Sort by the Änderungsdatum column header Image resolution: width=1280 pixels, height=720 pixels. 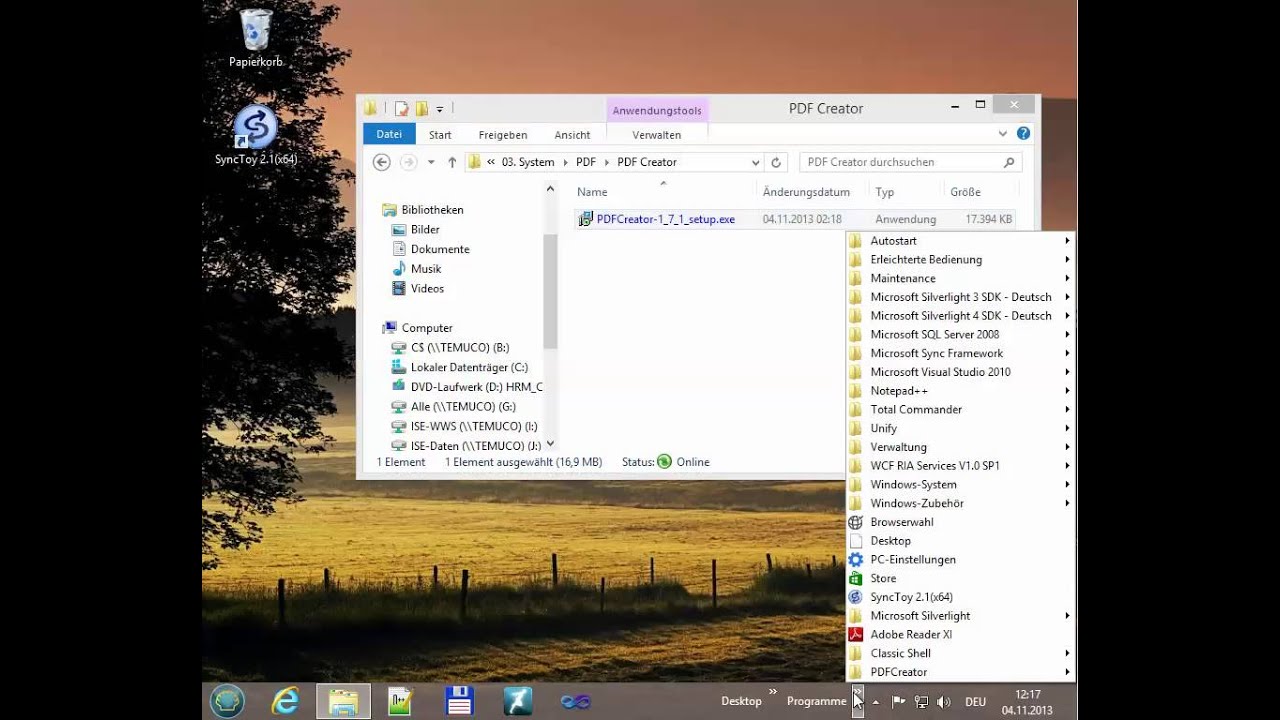coord(806,192)
